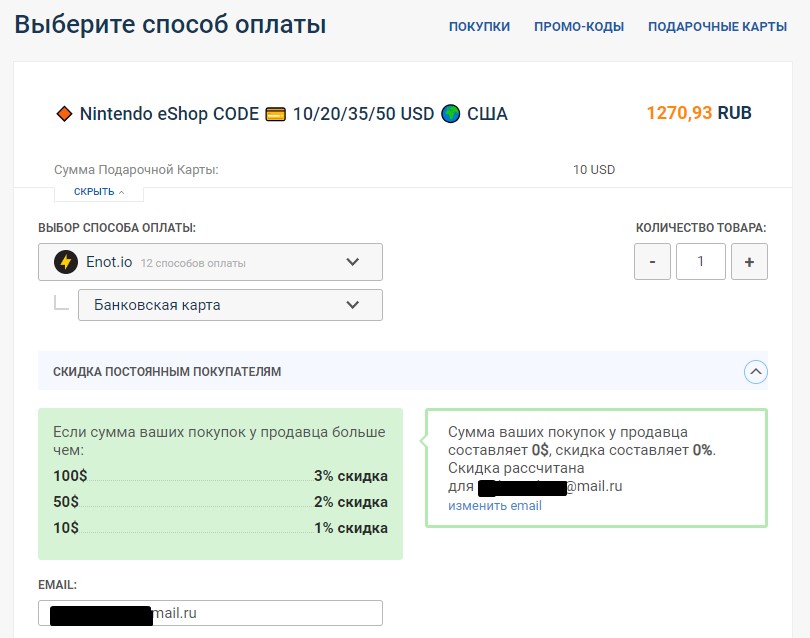Open the Enot.io payment method dropdown
The width and height of the screenshot is (810, 638).
pyautogui.click(x=210, y=262)
